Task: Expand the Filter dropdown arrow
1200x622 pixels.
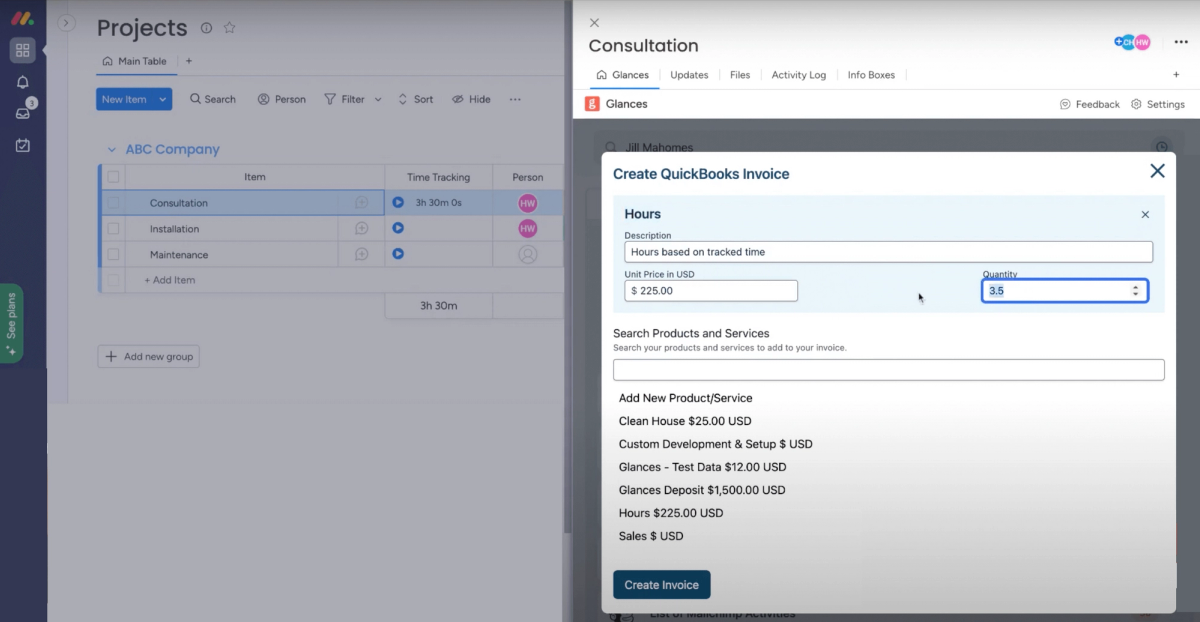Action: tap(378, 99)
